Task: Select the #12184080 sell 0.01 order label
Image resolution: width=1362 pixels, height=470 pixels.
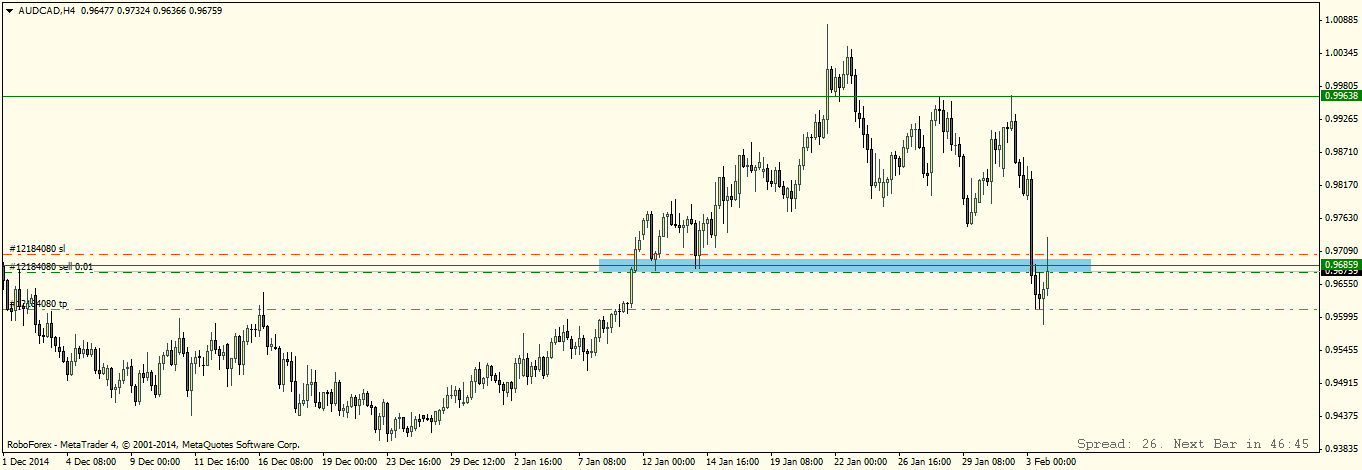Action: point(51,267)
